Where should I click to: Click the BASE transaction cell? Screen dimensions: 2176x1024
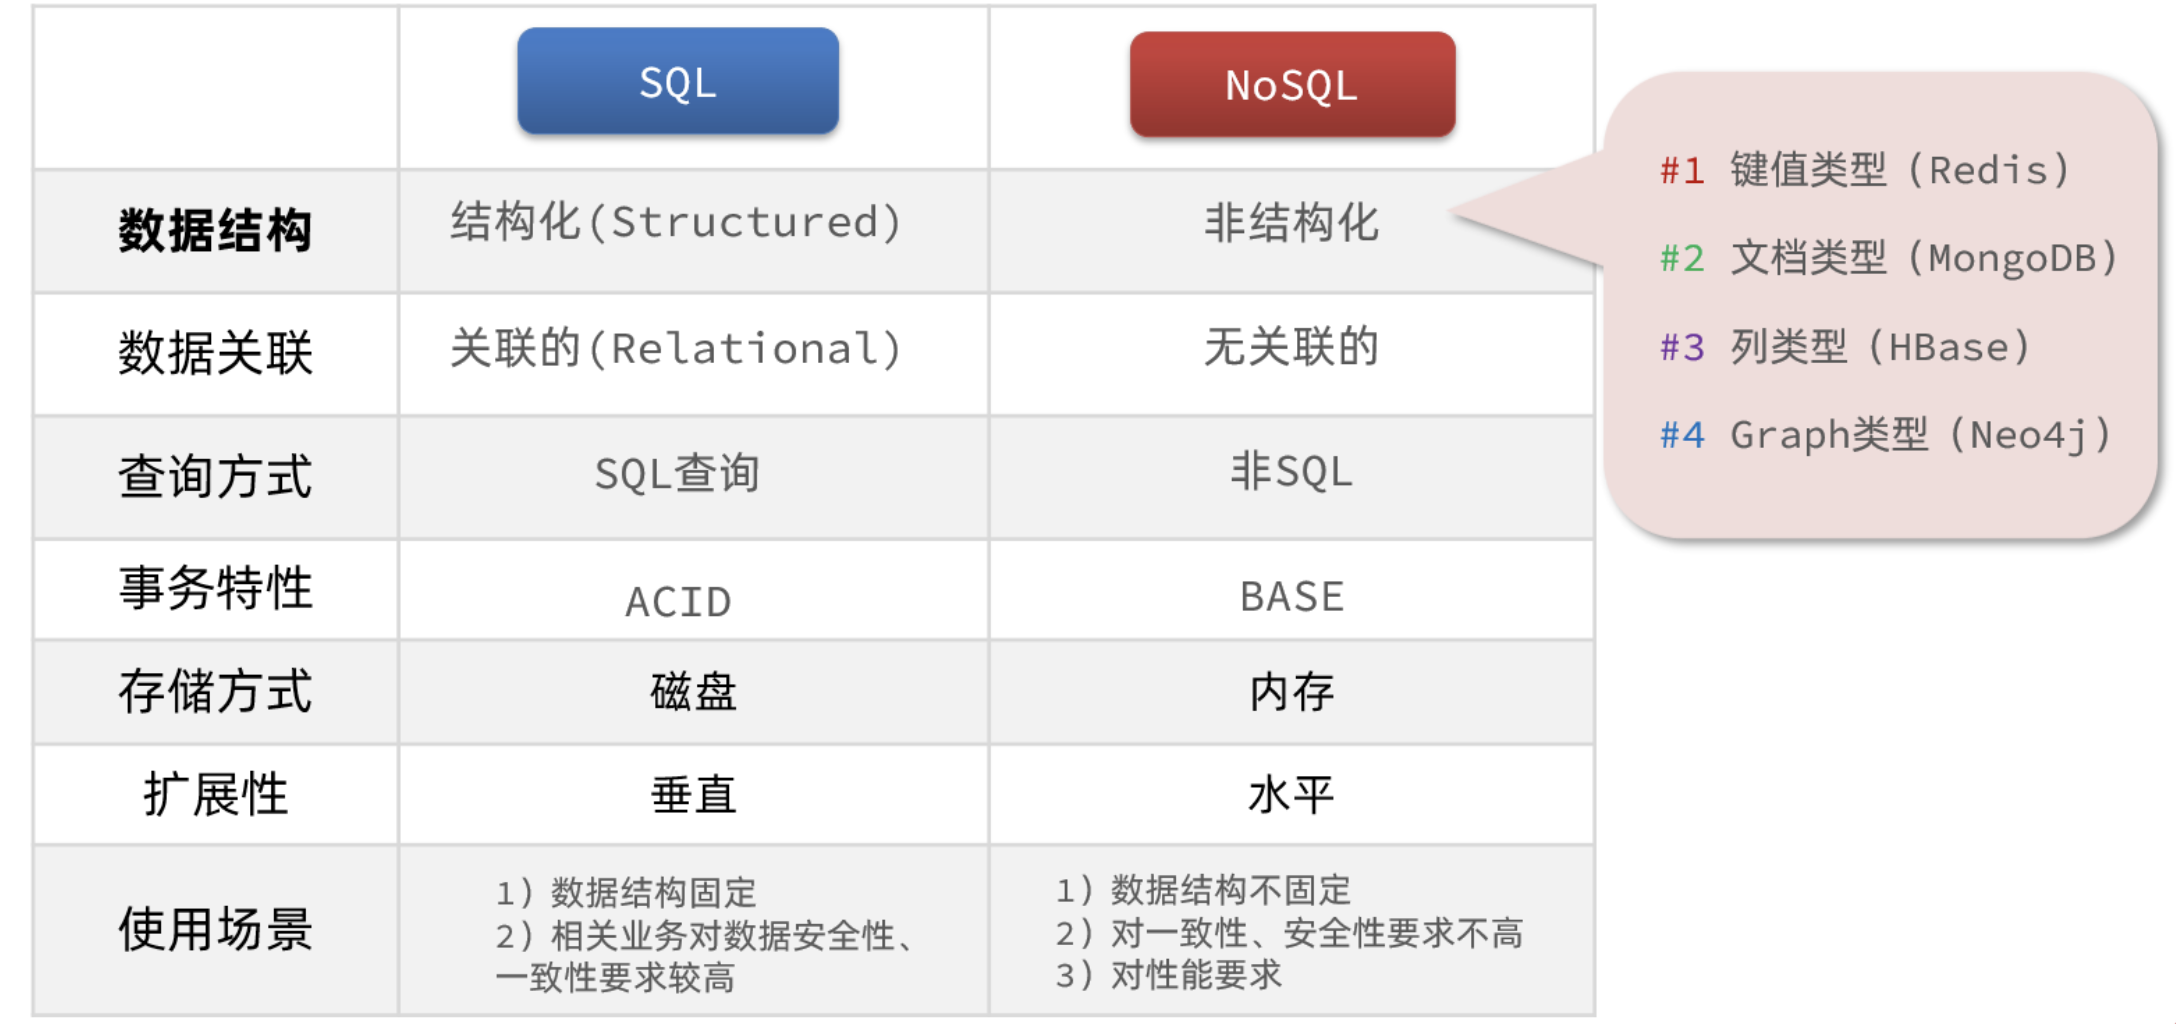click(x=1291, y=590)
